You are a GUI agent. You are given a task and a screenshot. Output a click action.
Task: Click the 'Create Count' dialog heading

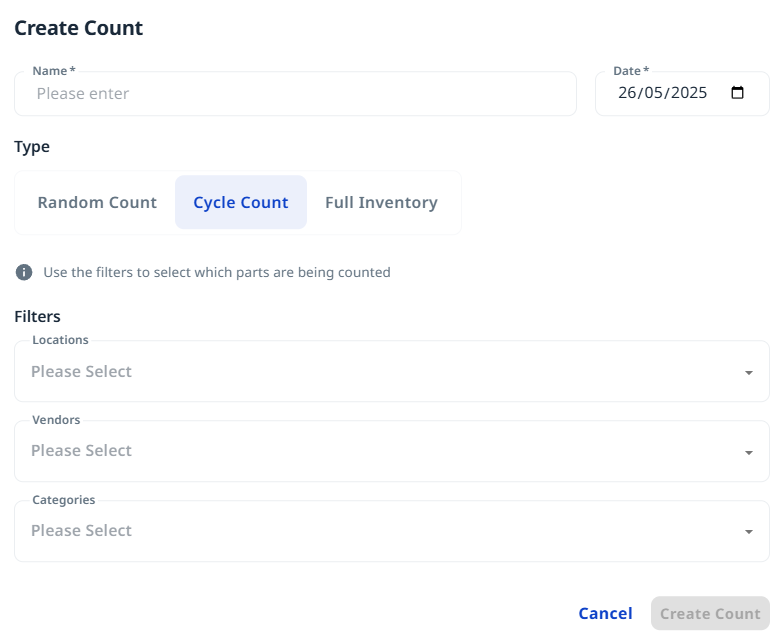(x=78, y=28)
